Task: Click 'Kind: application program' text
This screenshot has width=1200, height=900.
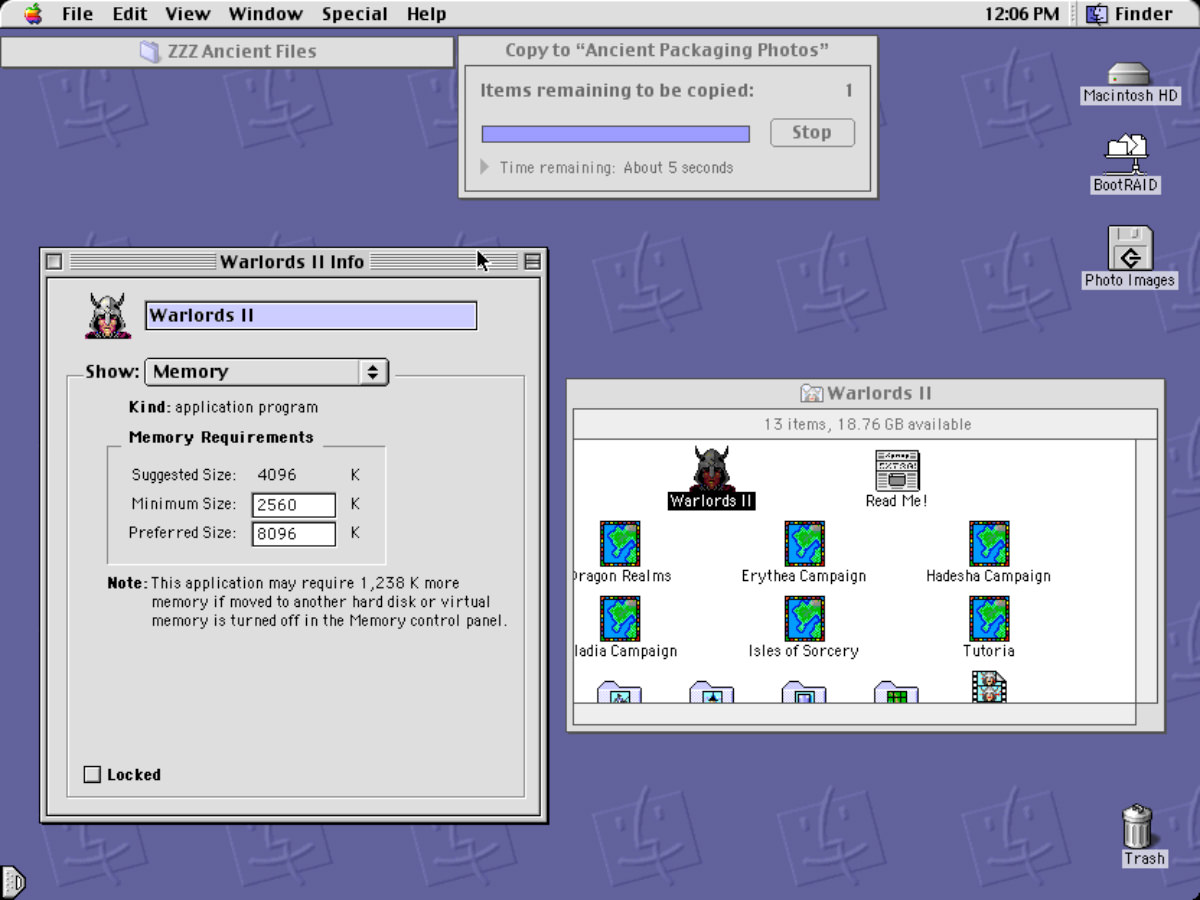Action: [x=223, y=407]
